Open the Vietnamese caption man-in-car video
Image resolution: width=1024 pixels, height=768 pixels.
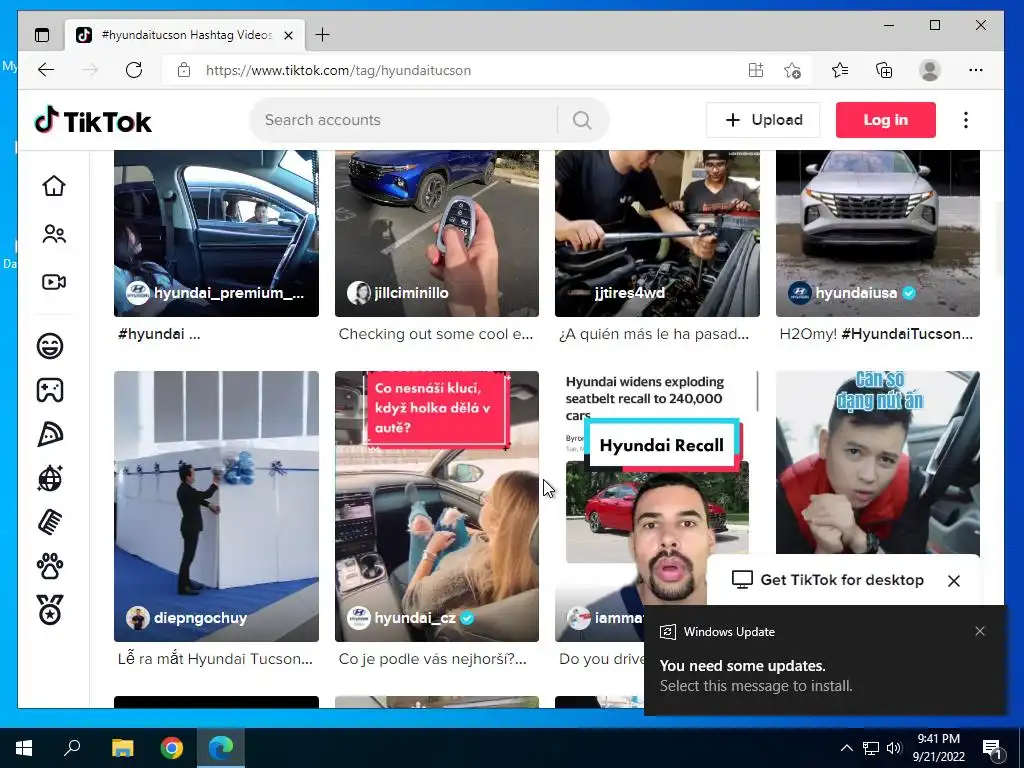(x=878, y=464)
